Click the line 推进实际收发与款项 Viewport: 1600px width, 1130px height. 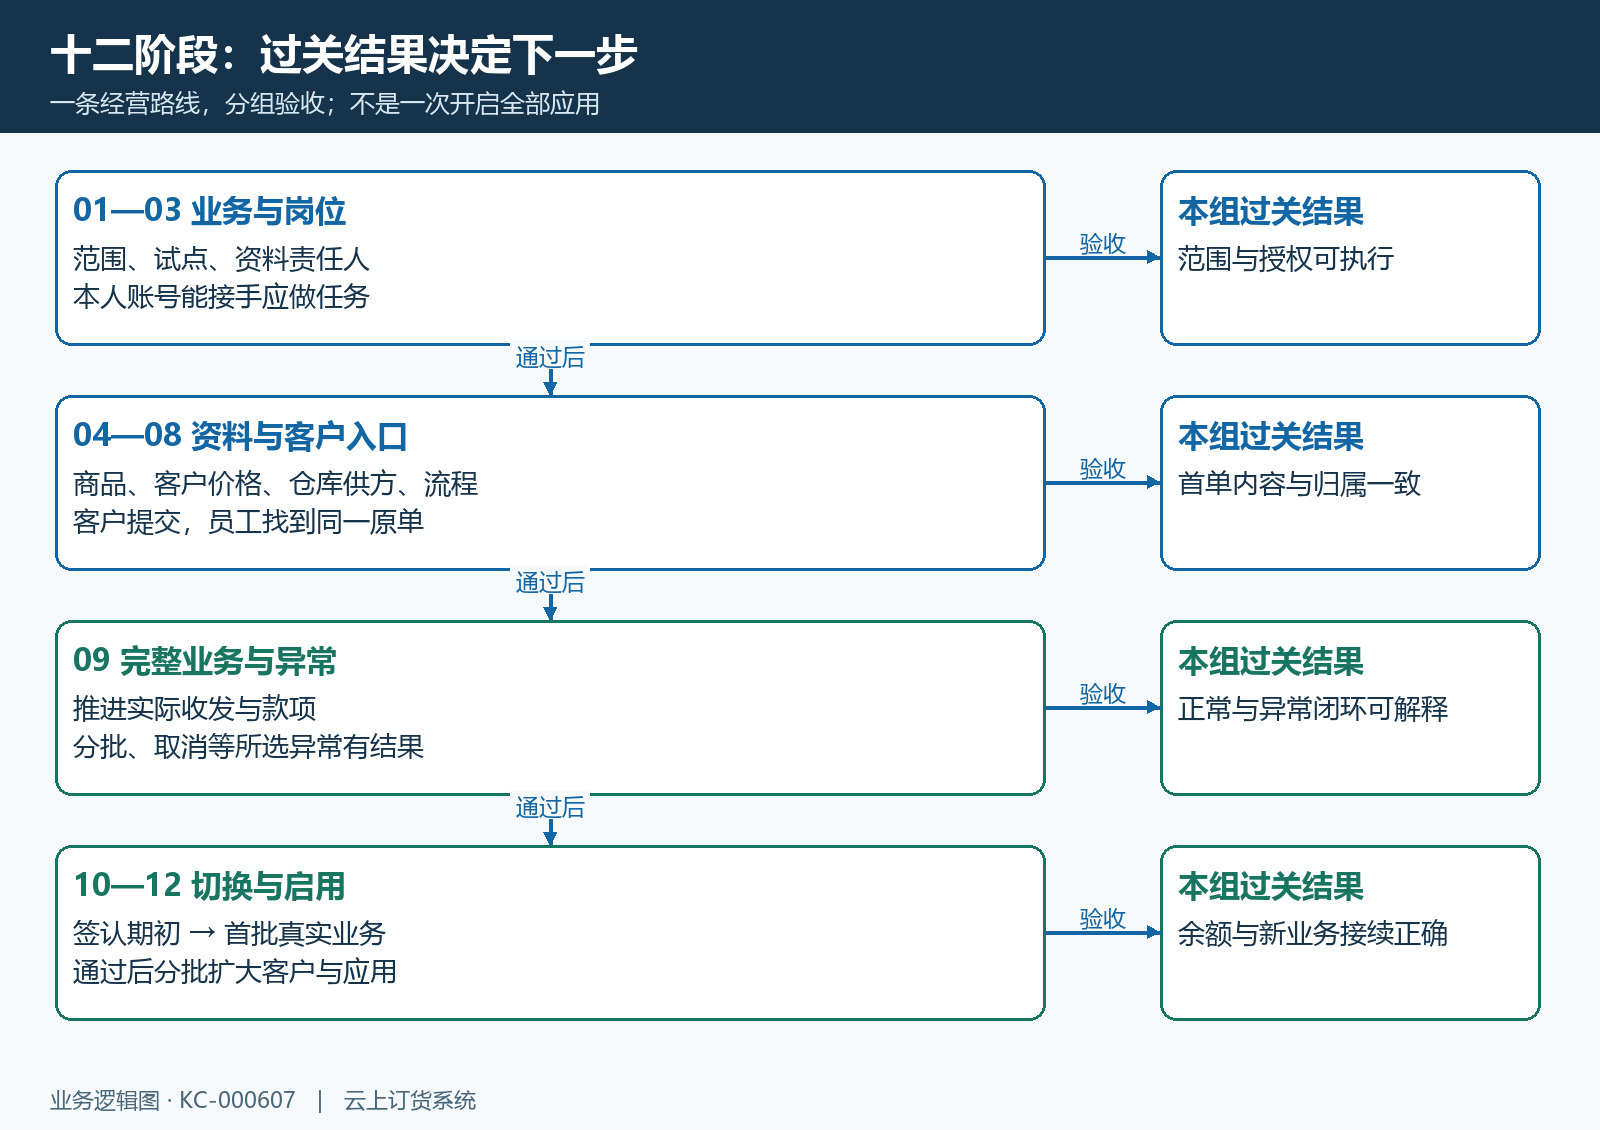pyautogui.click(x=194, y=709)
